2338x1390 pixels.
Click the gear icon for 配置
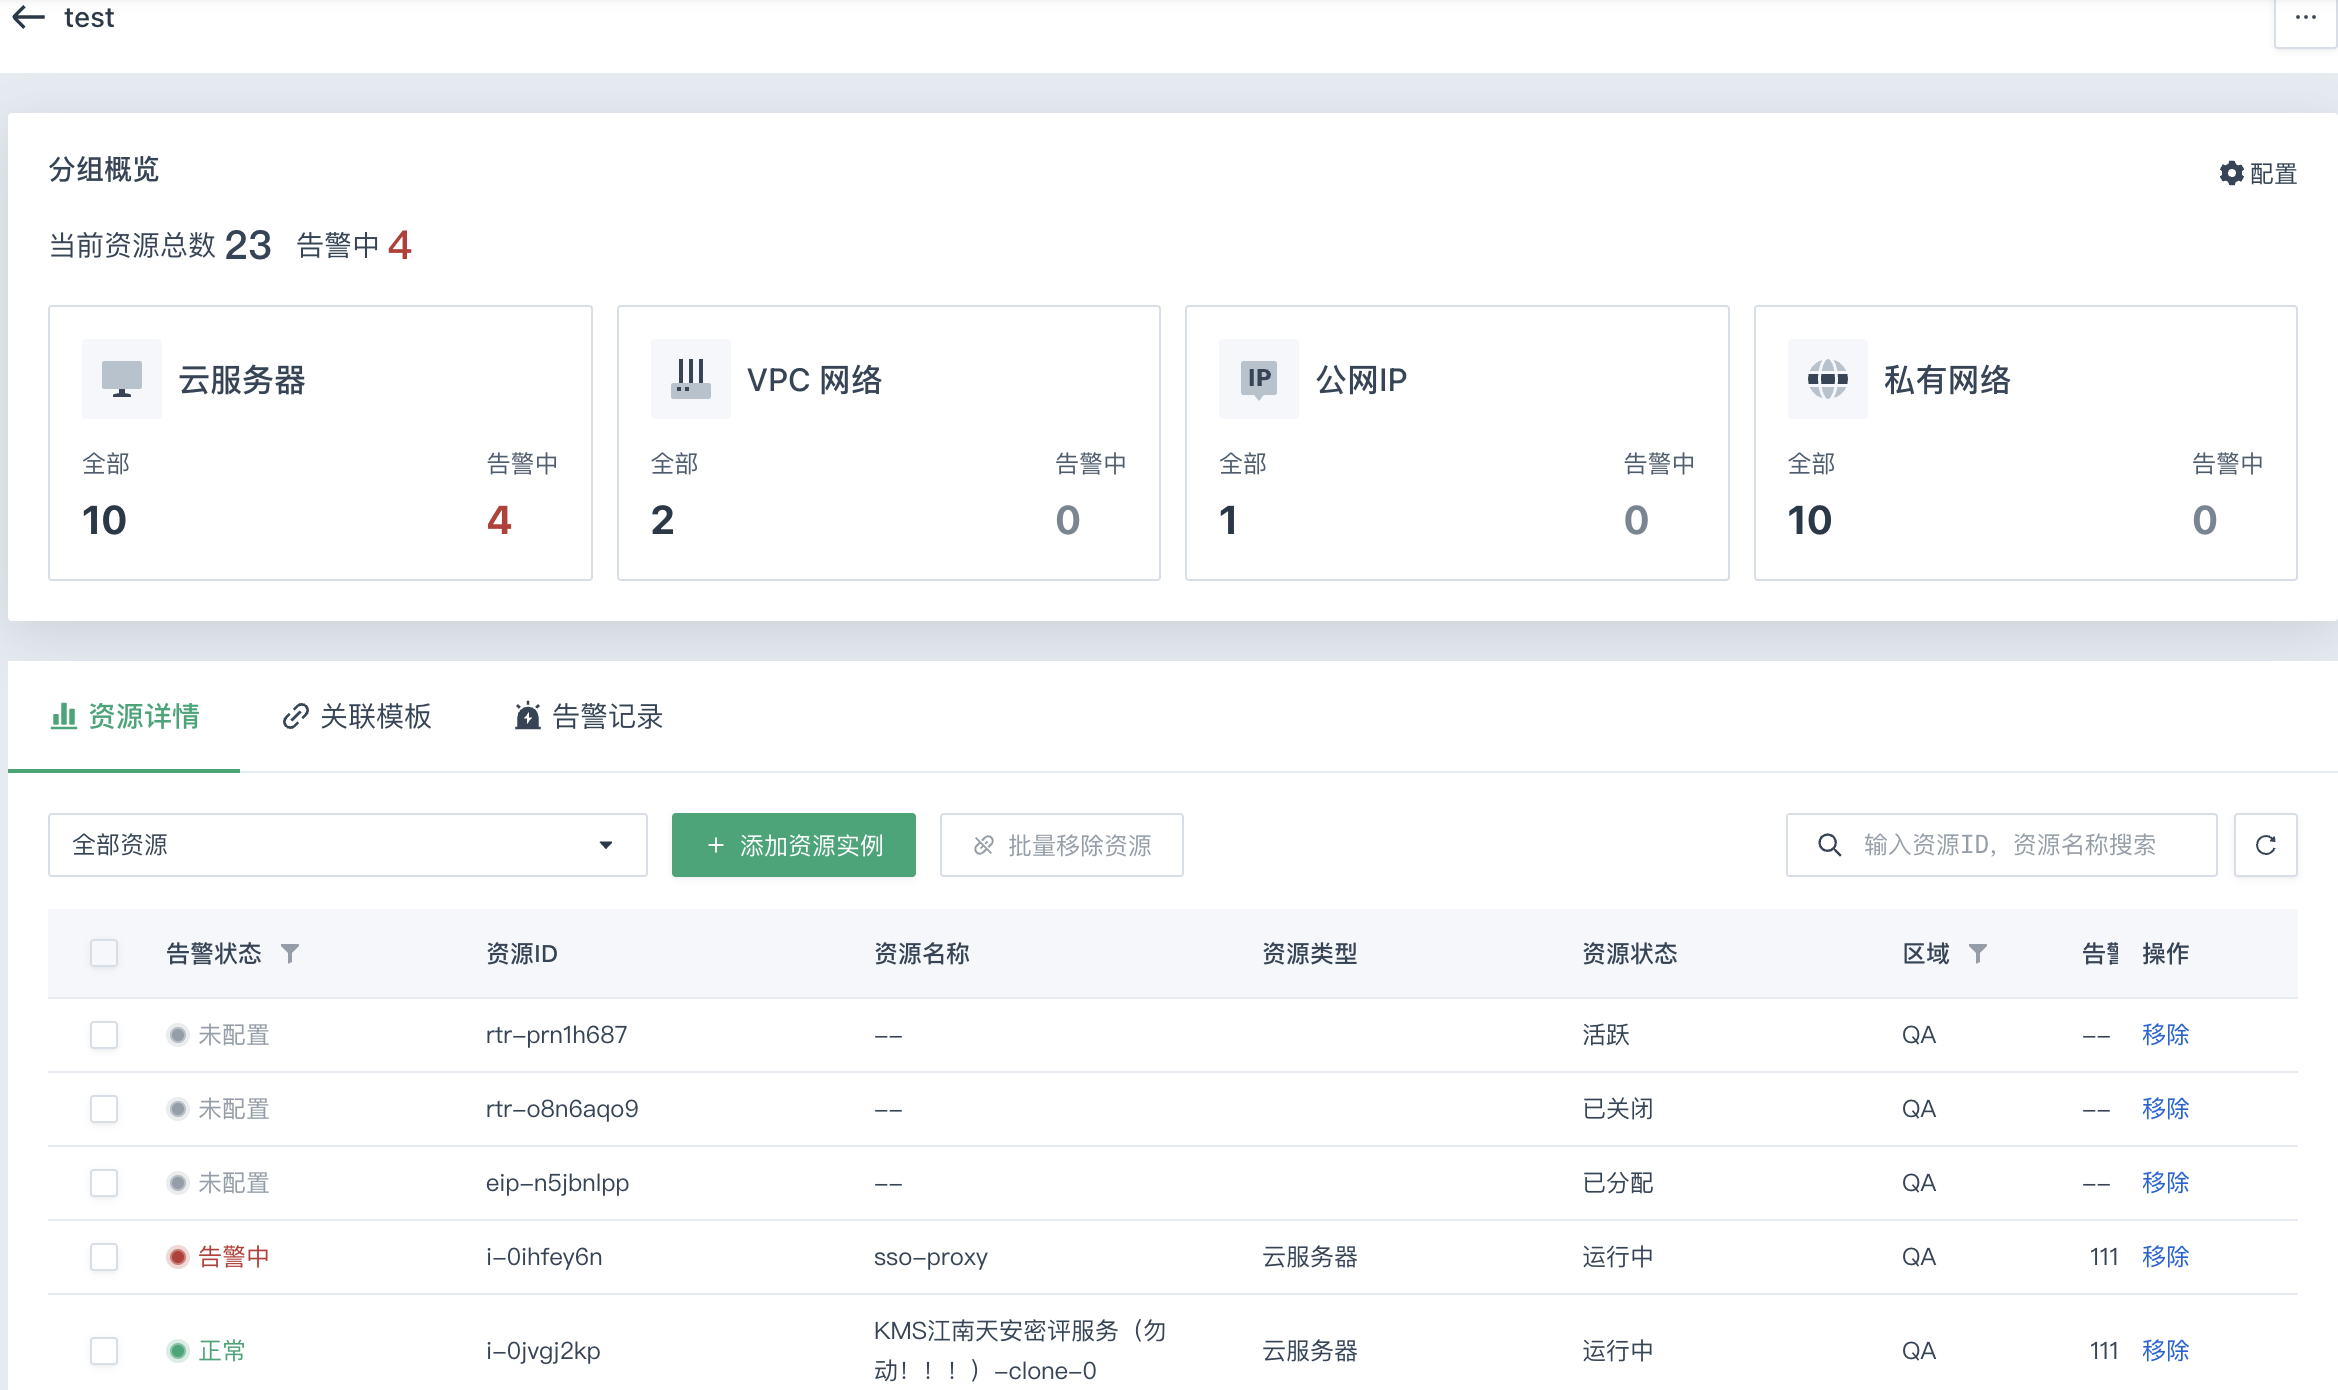point(2231,173)
